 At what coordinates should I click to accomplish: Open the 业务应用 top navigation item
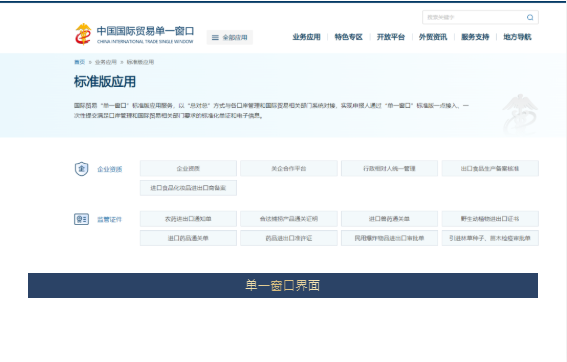(x=306, y=37)
